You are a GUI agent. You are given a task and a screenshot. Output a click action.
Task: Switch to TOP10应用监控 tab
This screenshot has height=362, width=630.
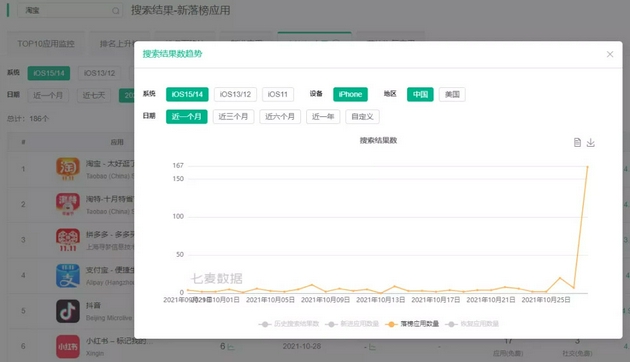click(x=46, y=44)
